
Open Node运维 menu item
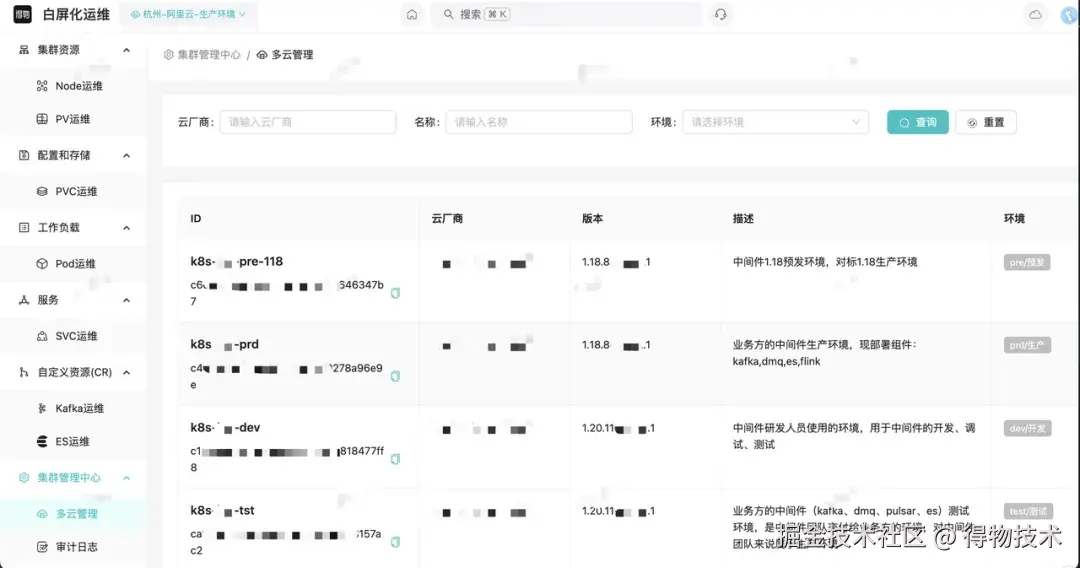(x=73, y=86)
